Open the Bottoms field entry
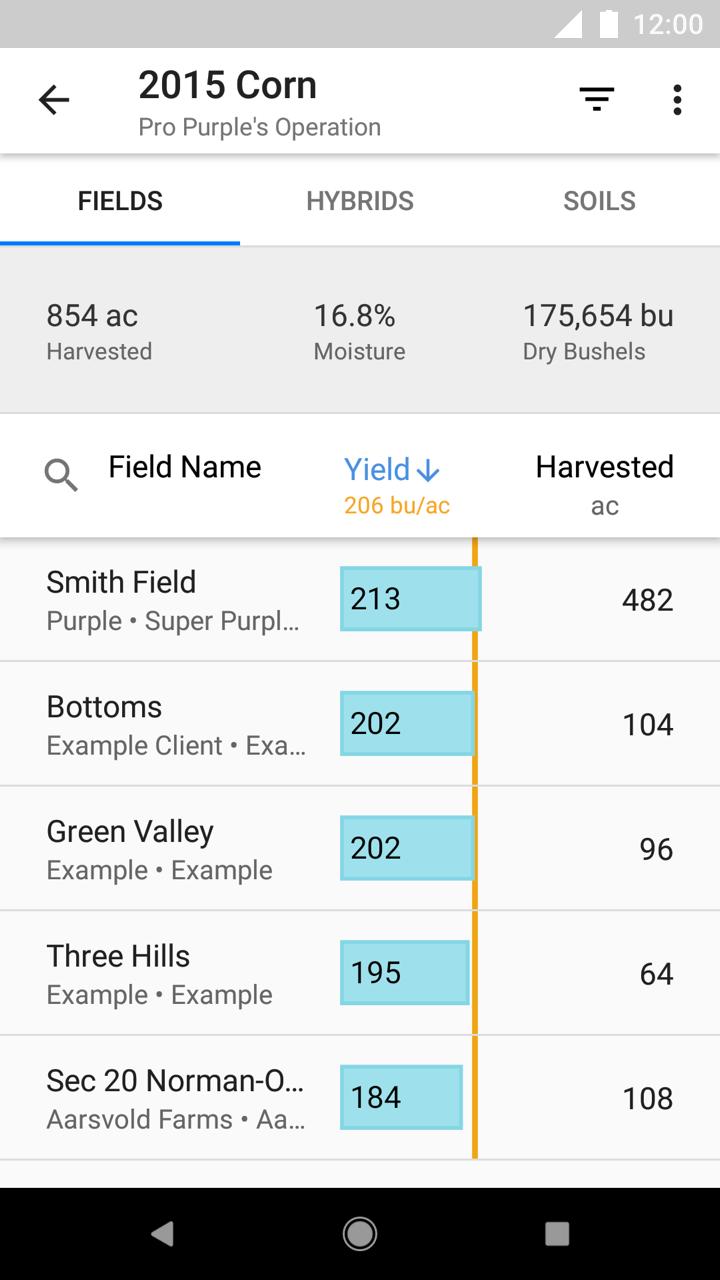720x1280 pixels. coord(175,724)
